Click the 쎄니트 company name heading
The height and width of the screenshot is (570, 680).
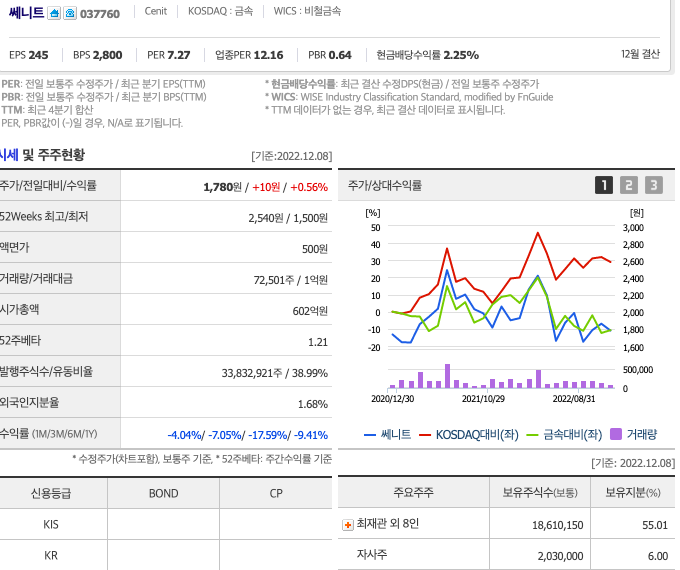tap(26, 13)
